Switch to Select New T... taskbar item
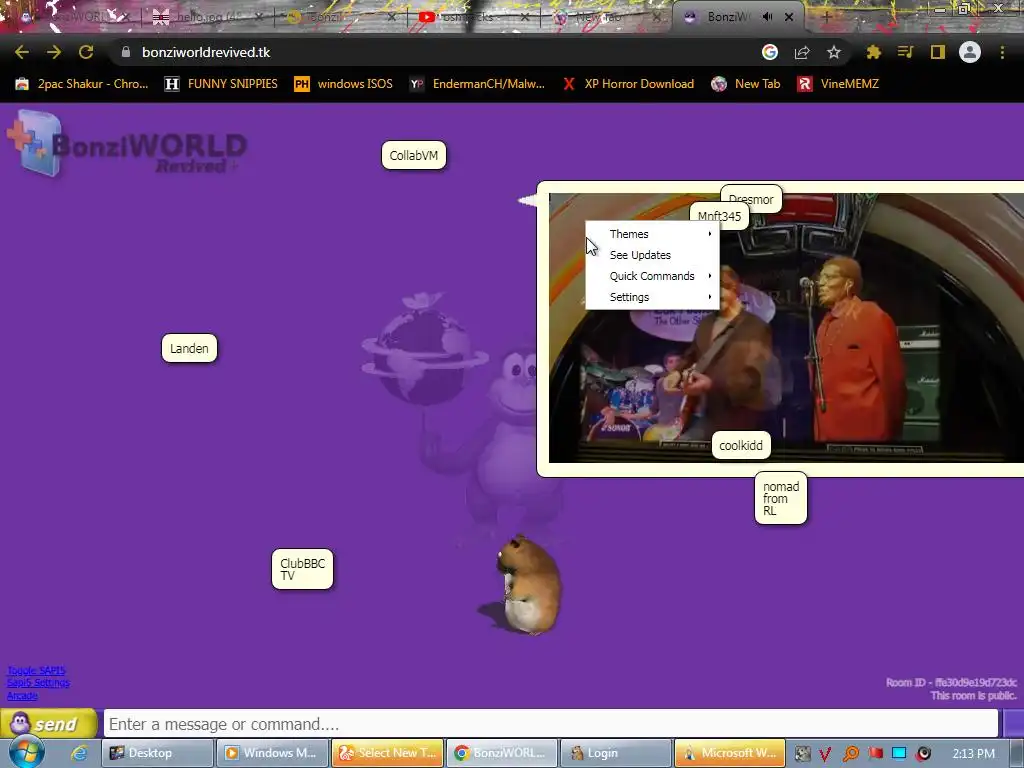The width and height of the screenshot is (1024, 768). [387, 753]
